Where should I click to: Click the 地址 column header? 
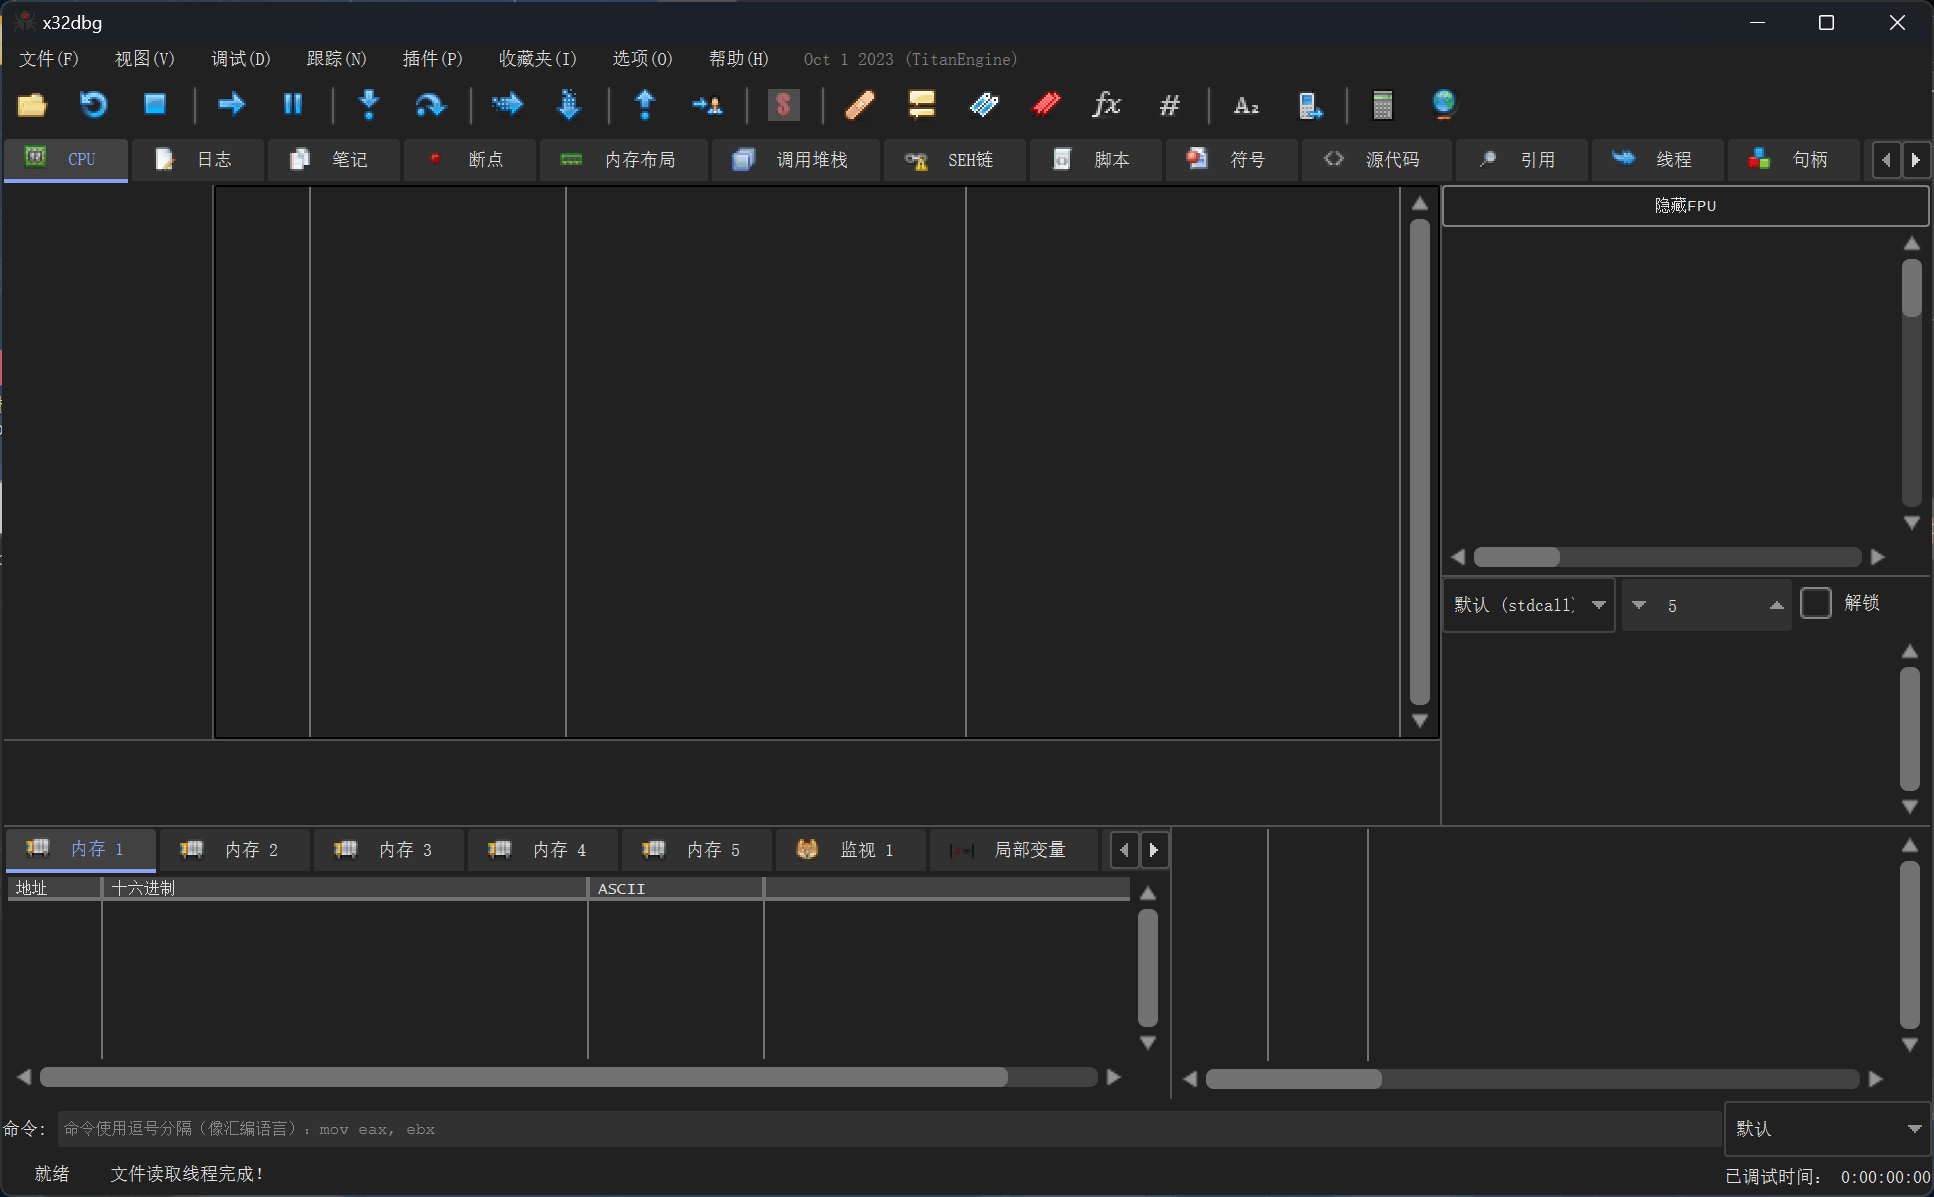(x=54, y=888)
